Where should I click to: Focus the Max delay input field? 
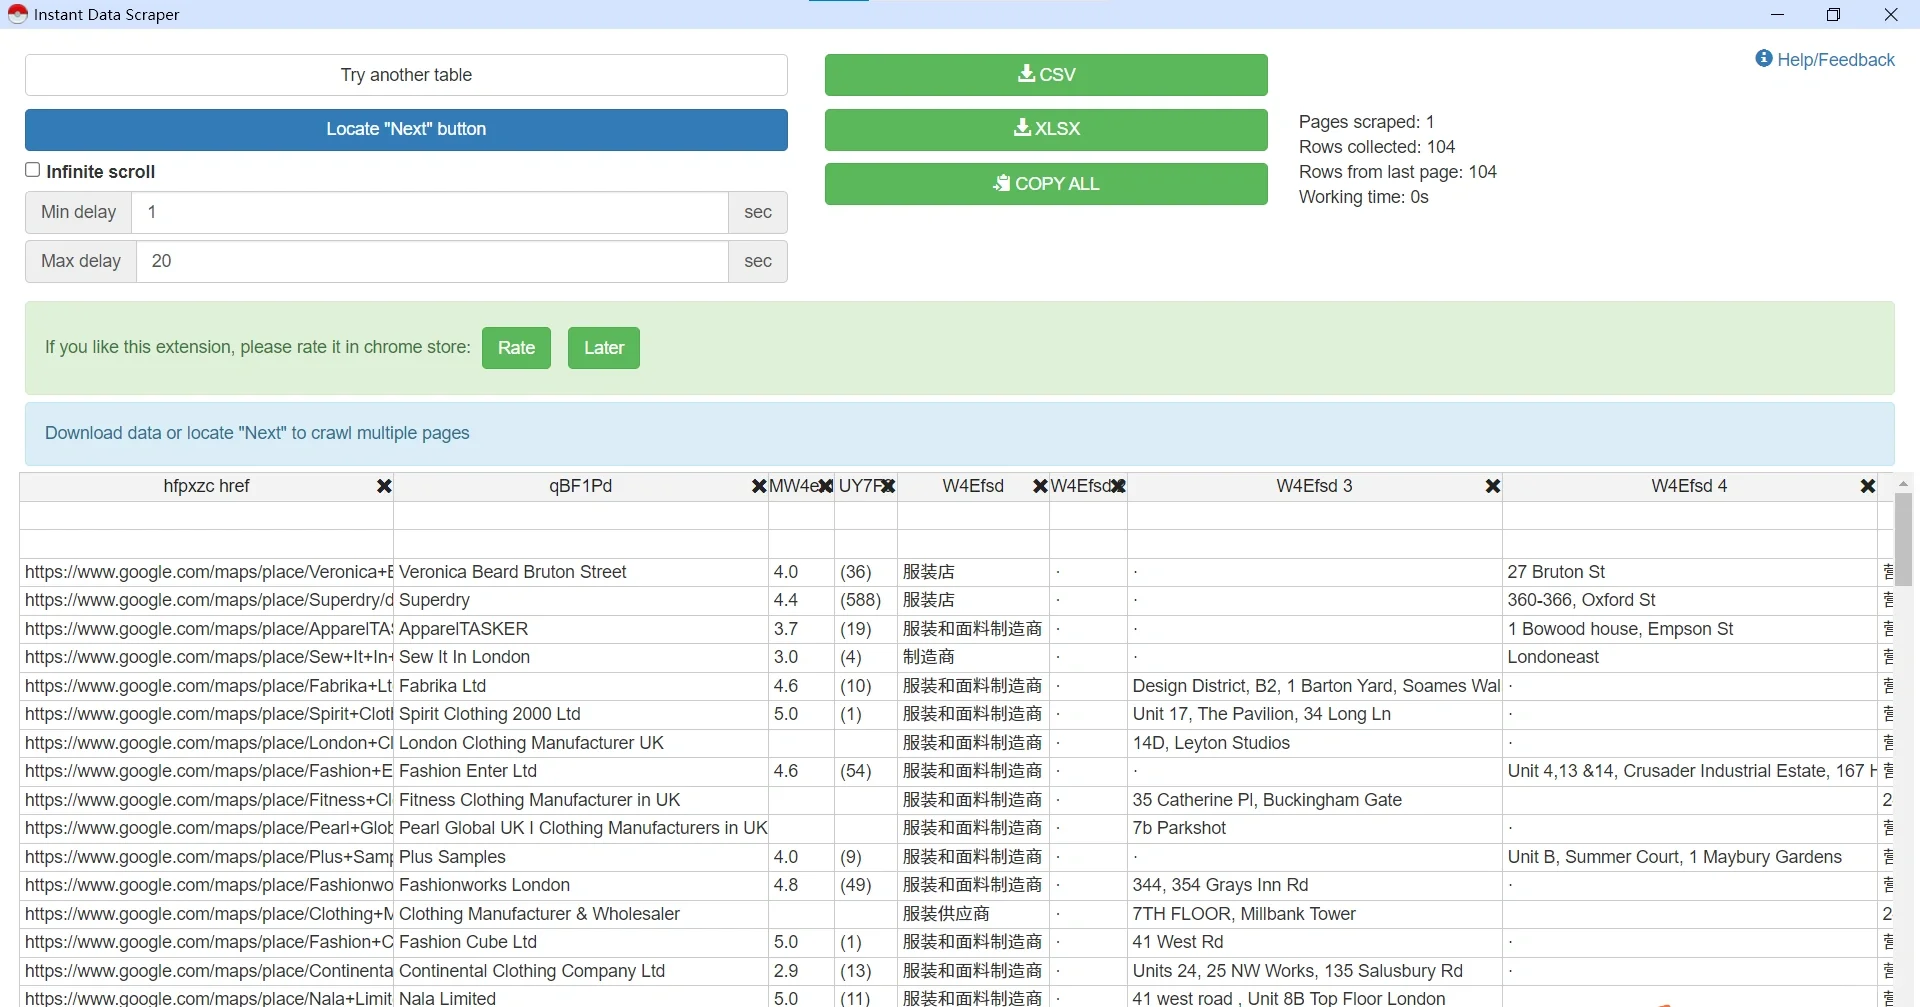click(432, 261)
